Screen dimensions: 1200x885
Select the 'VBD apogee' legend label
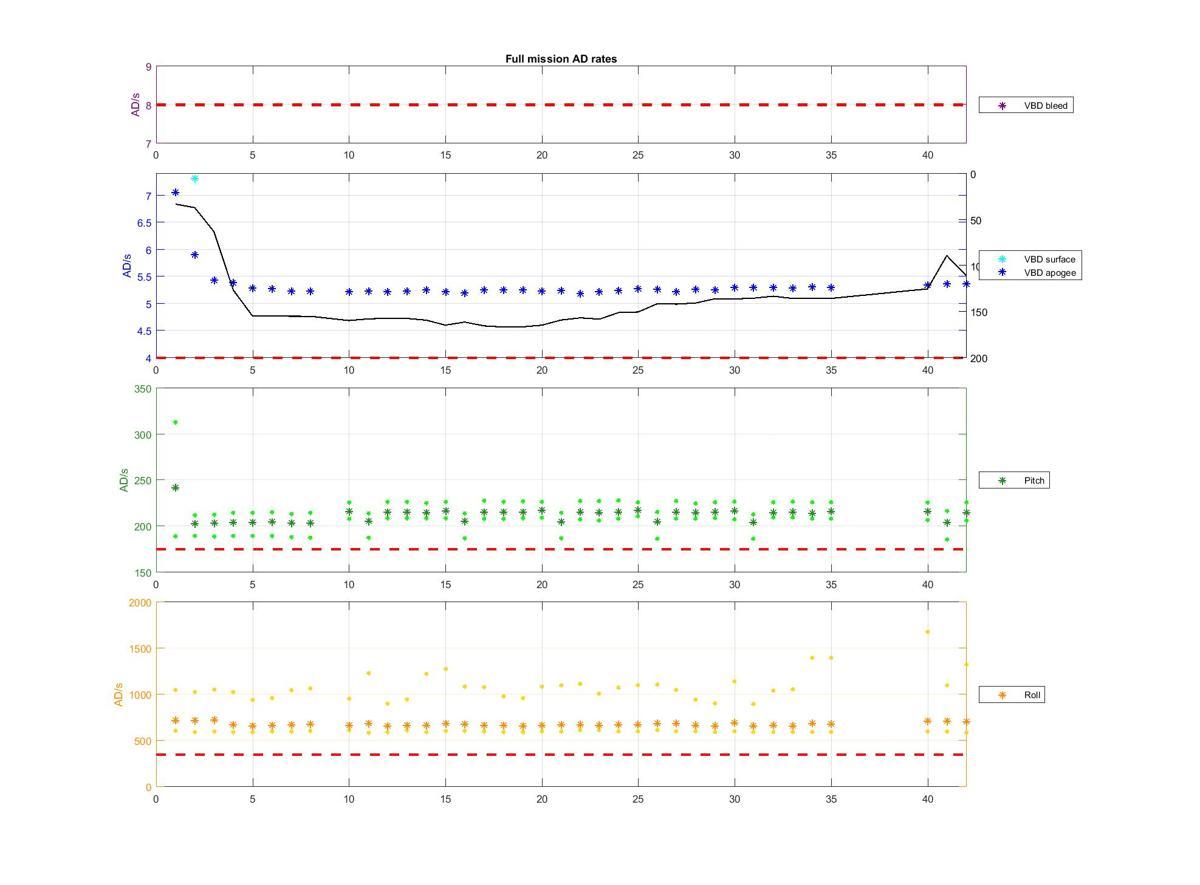pyautogui.click(x=1050, y=272)
